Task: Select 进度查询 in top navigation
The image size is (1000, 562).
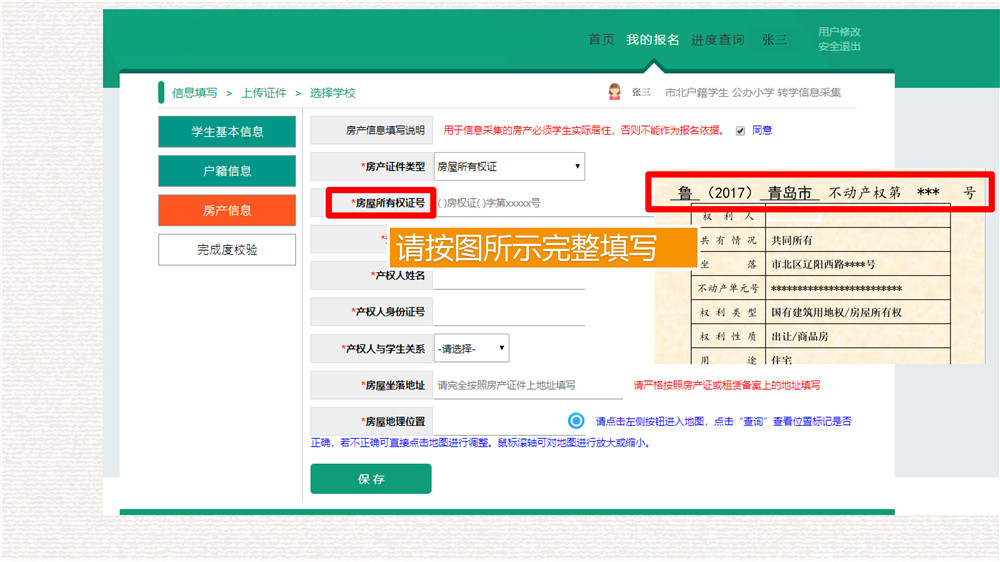Action: click(x=718, y=40)
